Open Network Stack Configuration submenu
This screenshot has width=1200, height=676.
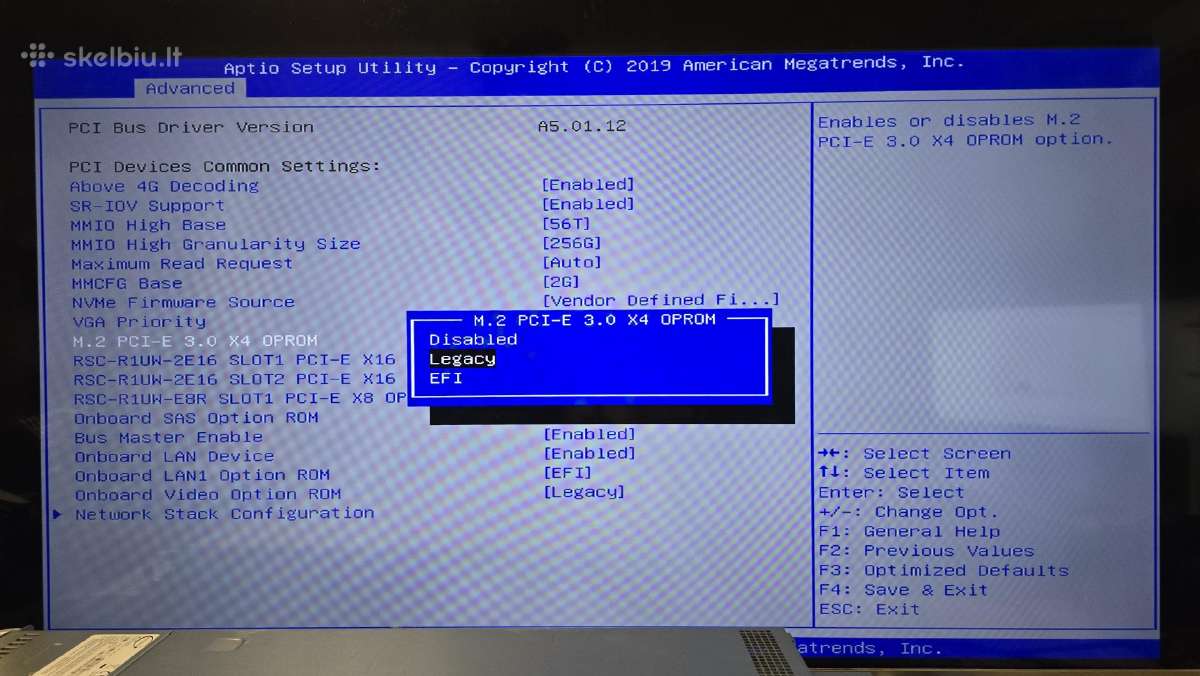(224, 513)
